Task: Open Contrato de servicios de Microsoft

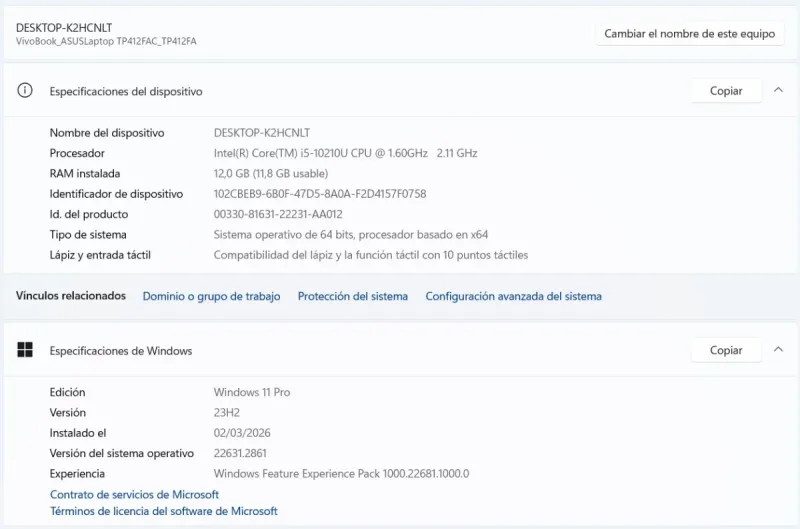Action: (x=134, y=494)
